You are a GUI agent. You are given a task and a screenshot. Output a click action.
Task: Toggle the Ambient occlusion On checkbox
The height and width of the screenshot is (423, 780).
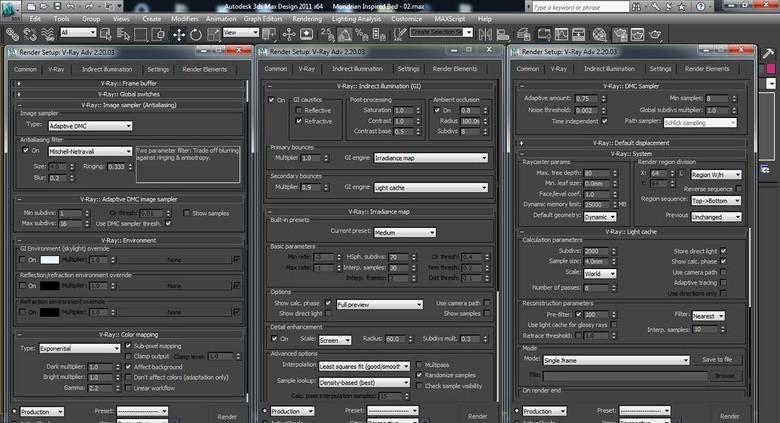tap(437, 110)
